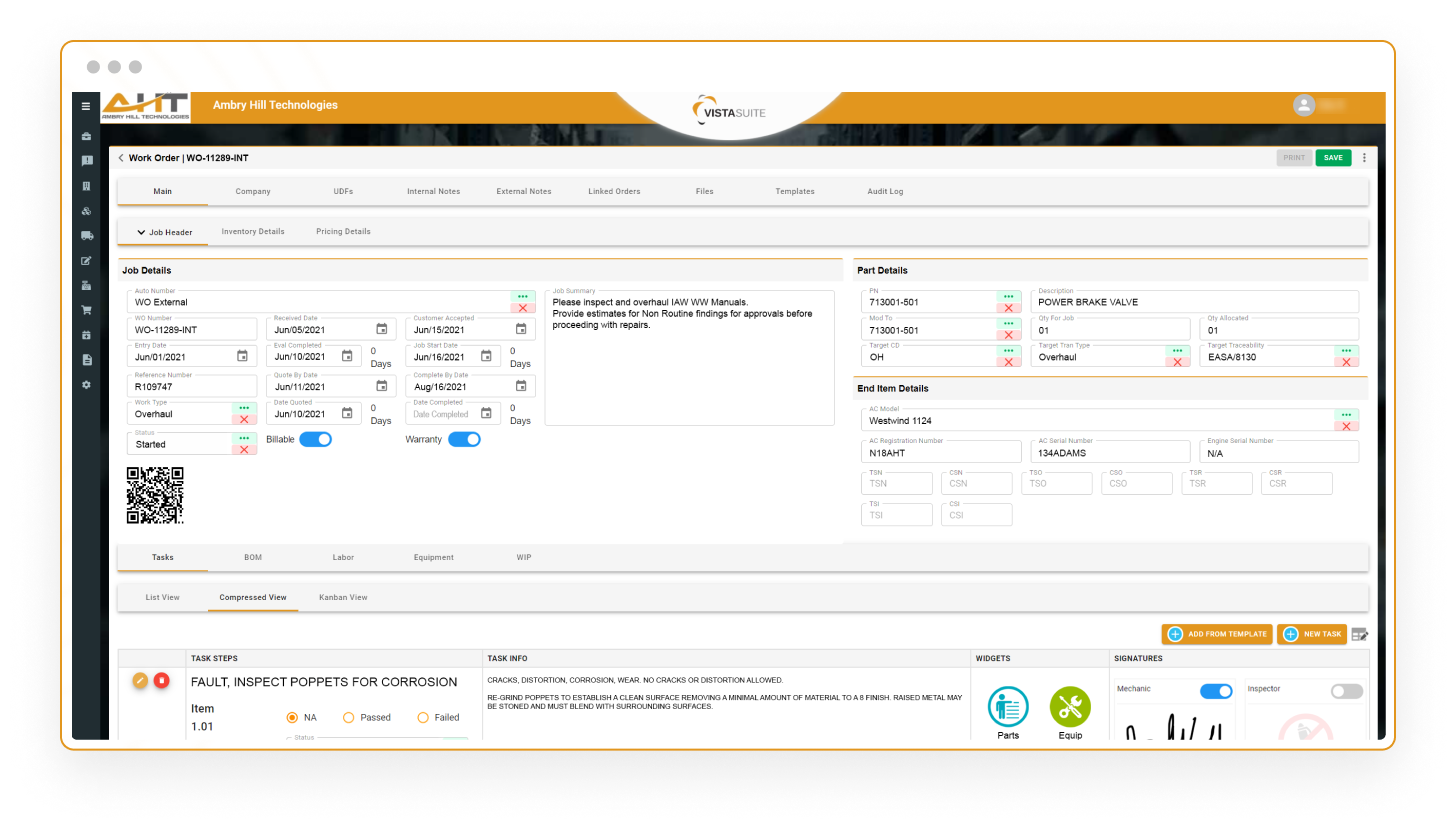Open the Parts widget icon
The height and width of the screenshot is (831, 1456).
(x=1008, y=707)
